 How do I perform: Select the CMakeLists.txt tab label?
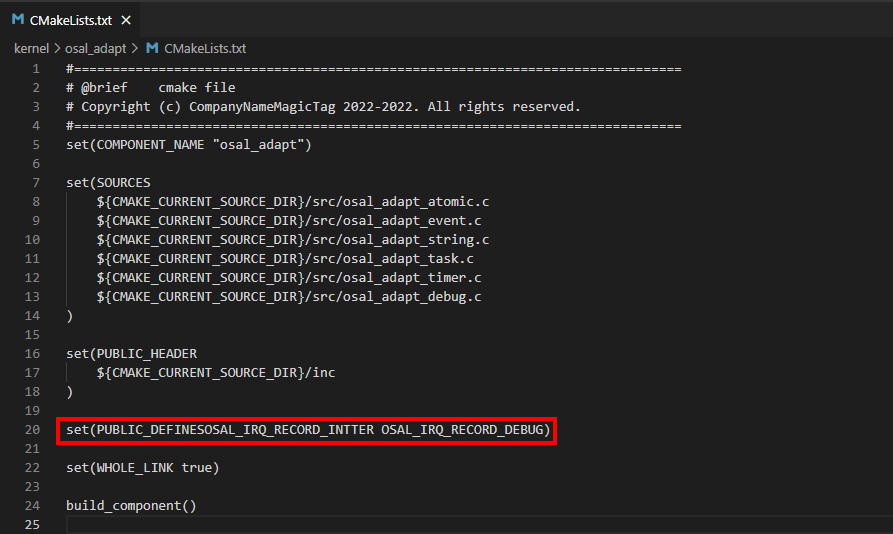click(70, 19)
